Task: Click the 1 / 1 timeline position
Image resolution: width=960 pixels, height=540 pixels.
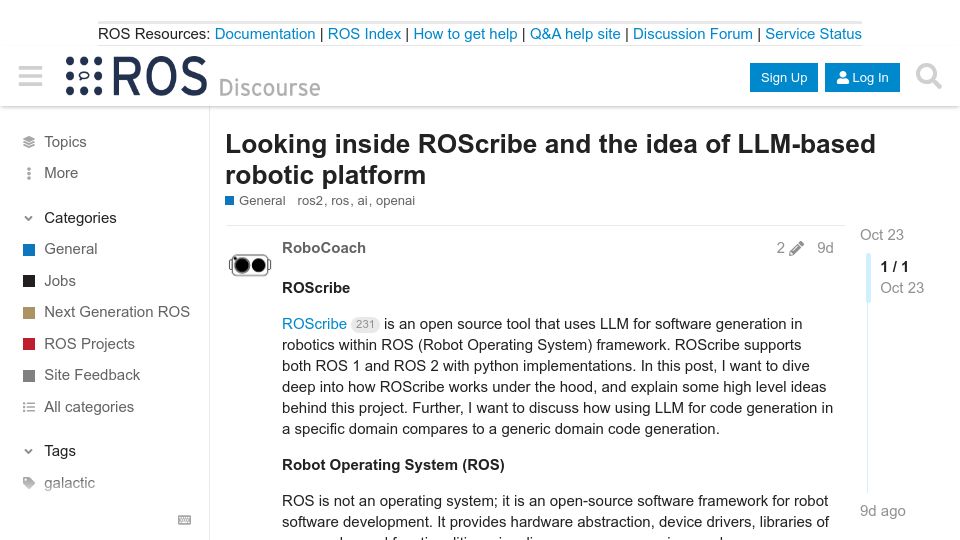Action: click(894, 267)
